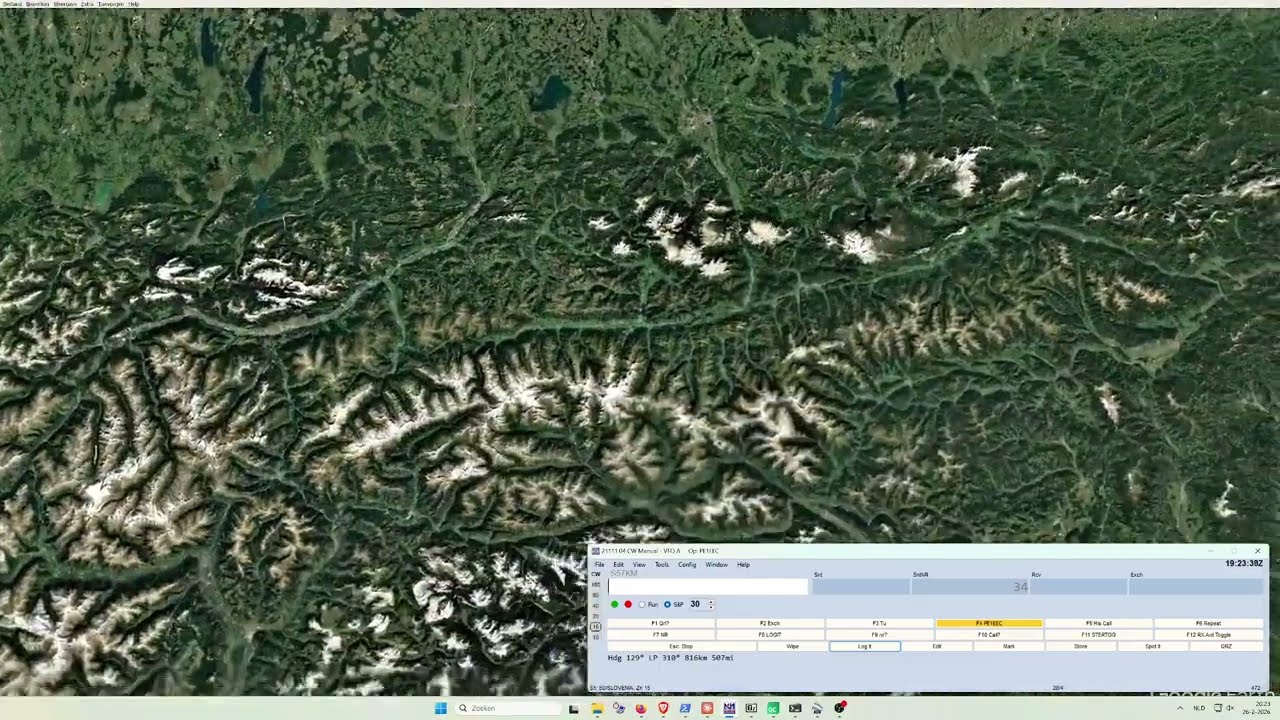1280x720 pixels.
Task: Click the F1 Qrl? button
Action: coord(661,623)
